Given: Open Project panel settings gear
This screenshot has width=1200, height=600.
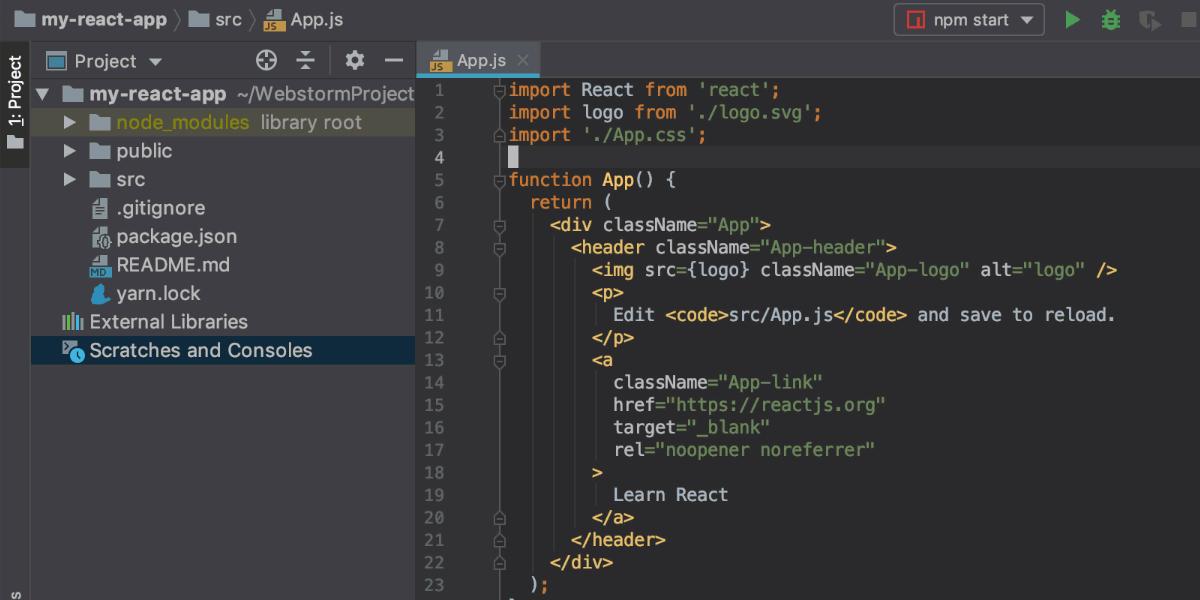Looking at the screenshot, I should (x=354, y=60).
